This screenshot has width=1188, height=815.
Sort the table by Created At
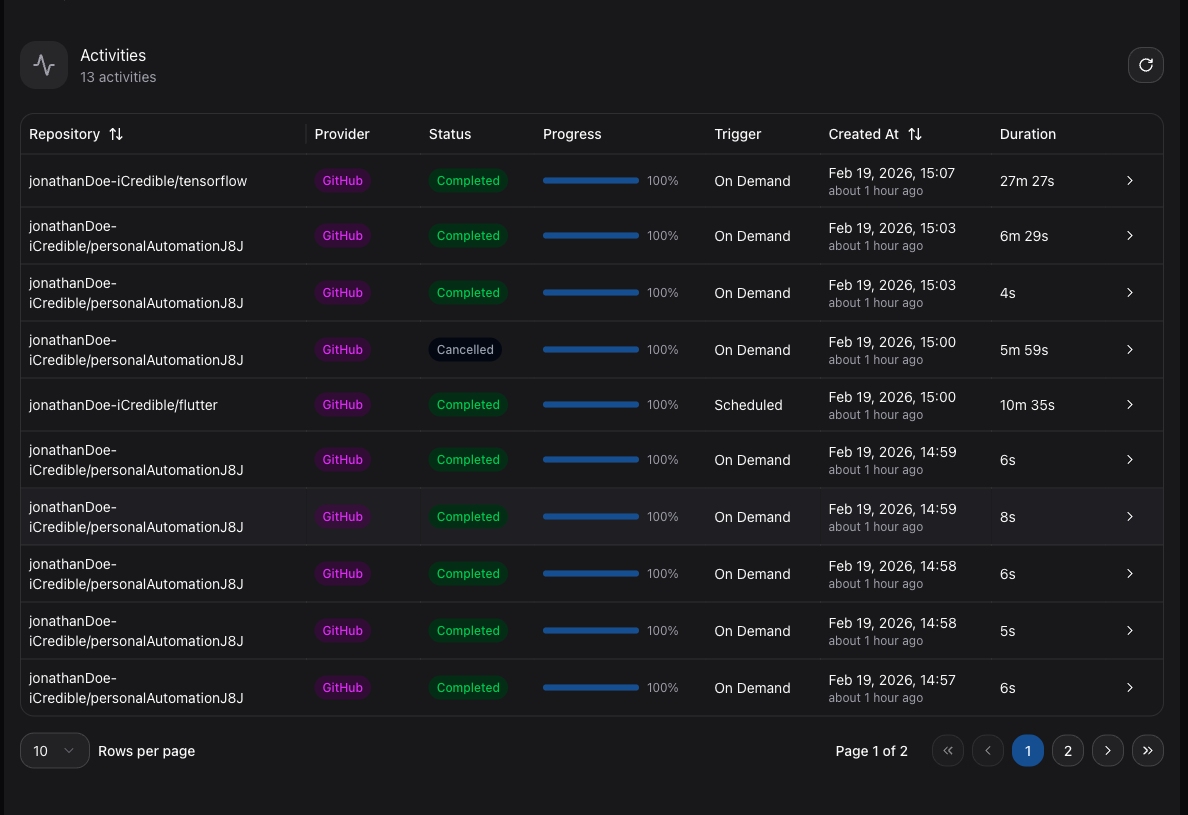pyautogui.click(x=913, y=134)
